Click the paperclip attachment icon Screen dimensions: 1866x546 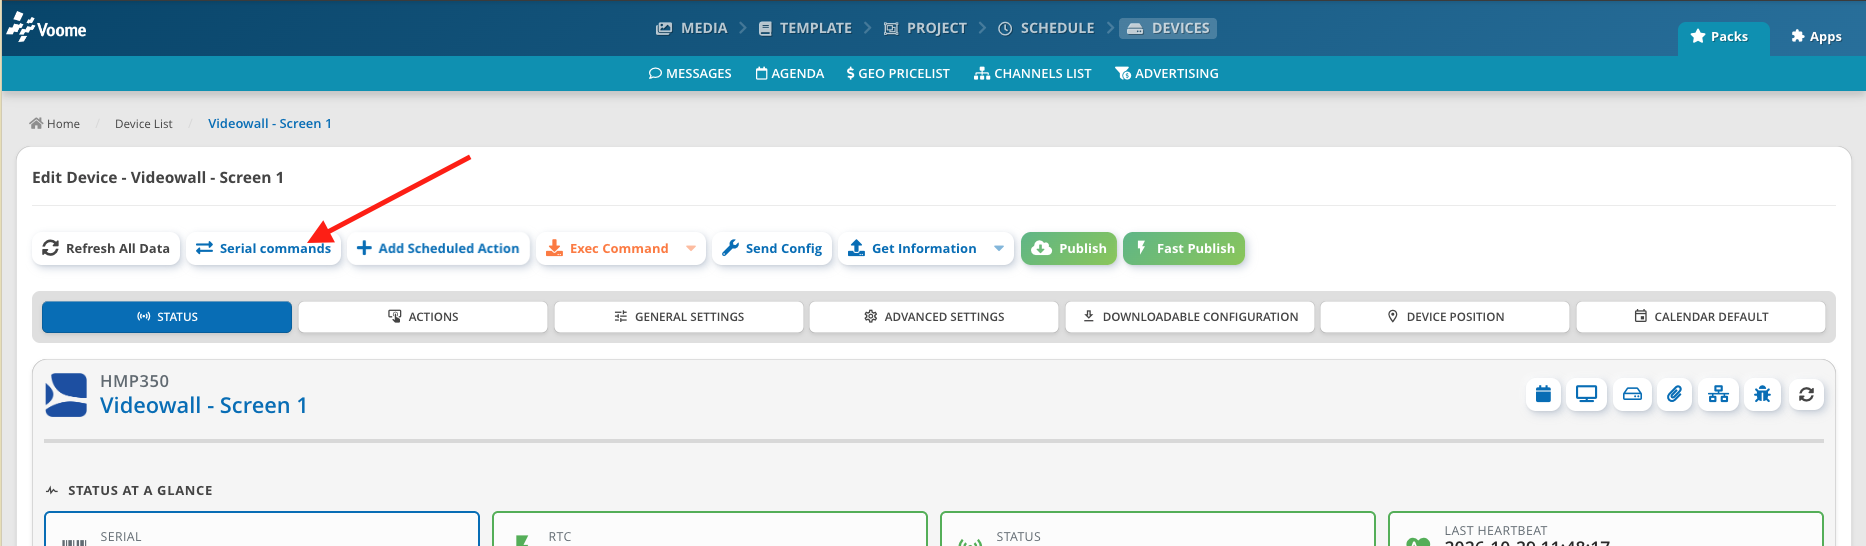[1675, 394]
